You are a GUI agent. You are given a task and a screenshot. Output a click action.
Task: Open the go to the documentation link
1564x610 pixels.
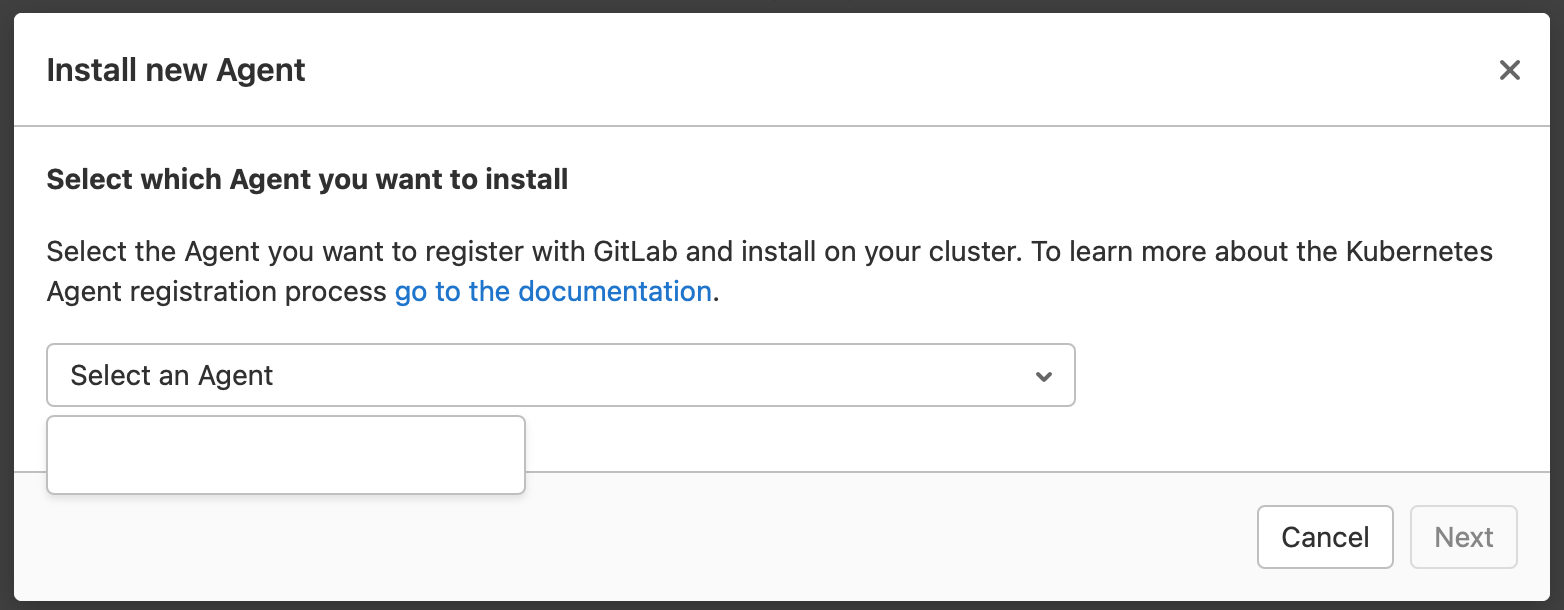[x=553, y=292]
